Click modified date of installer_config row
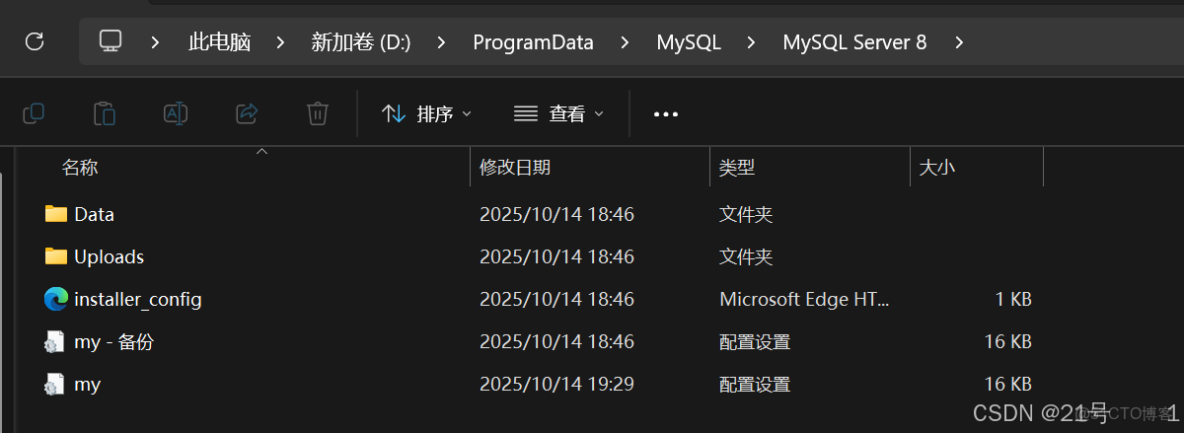The image size is (1184, 433). [557, 300]
